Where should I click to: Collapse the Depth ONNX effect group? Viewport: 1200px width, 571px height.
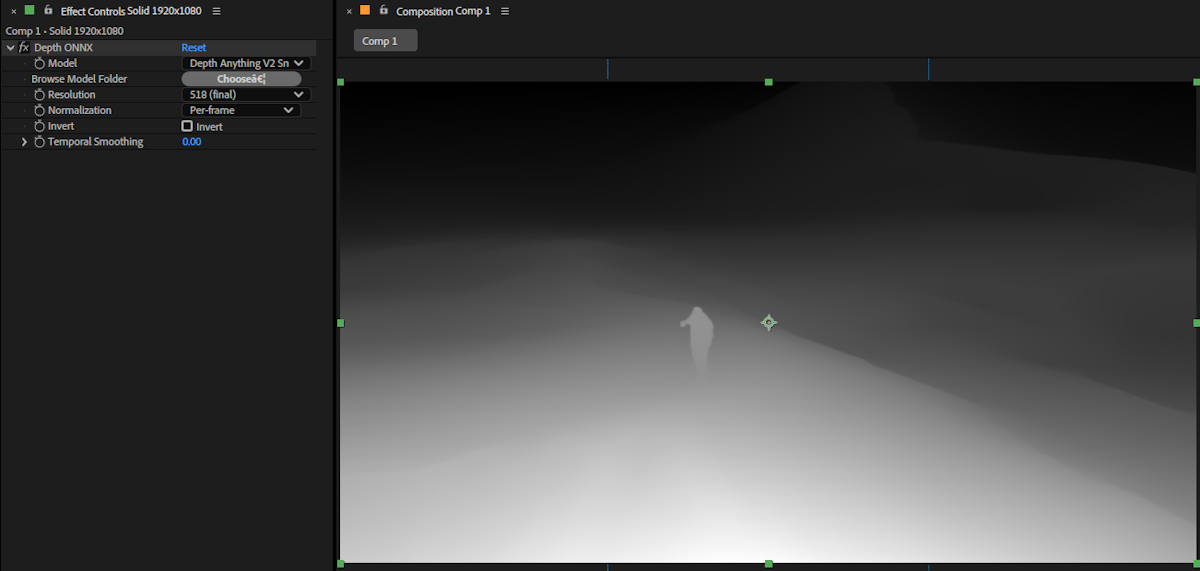coord(10,48)
